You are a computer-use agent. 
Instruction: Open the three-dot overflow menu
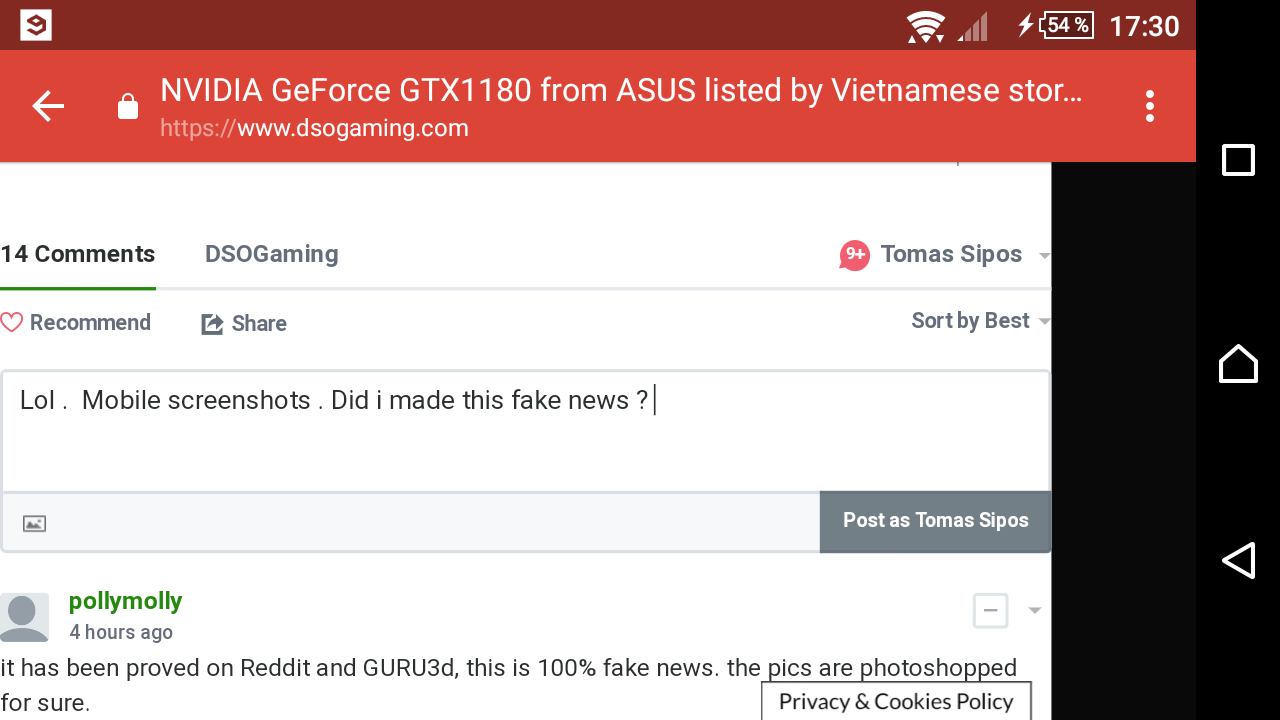point(1150,106)
